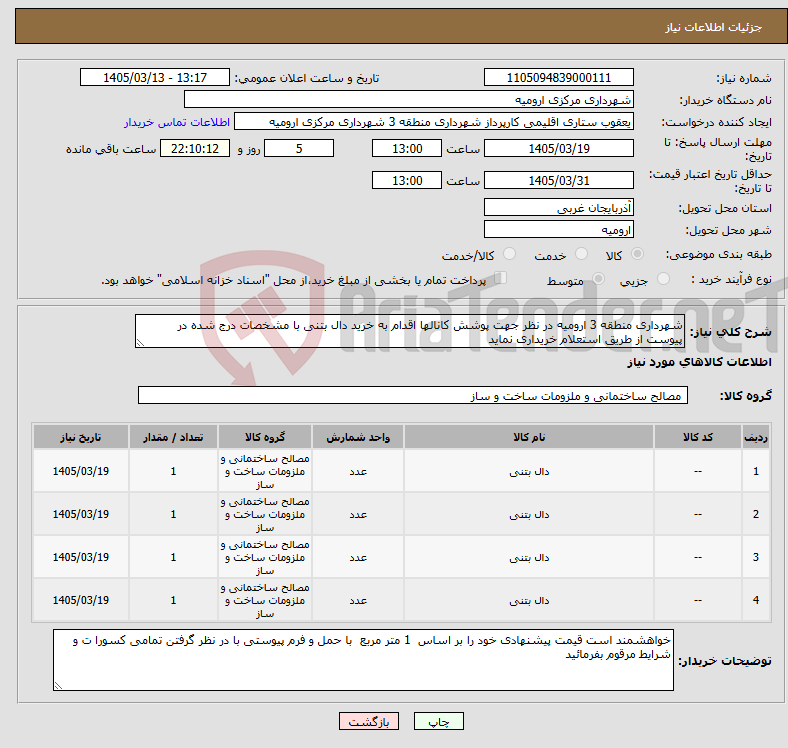Click دال بتنی in row 3
Screen dimensions: 788x748
point(529,557)
